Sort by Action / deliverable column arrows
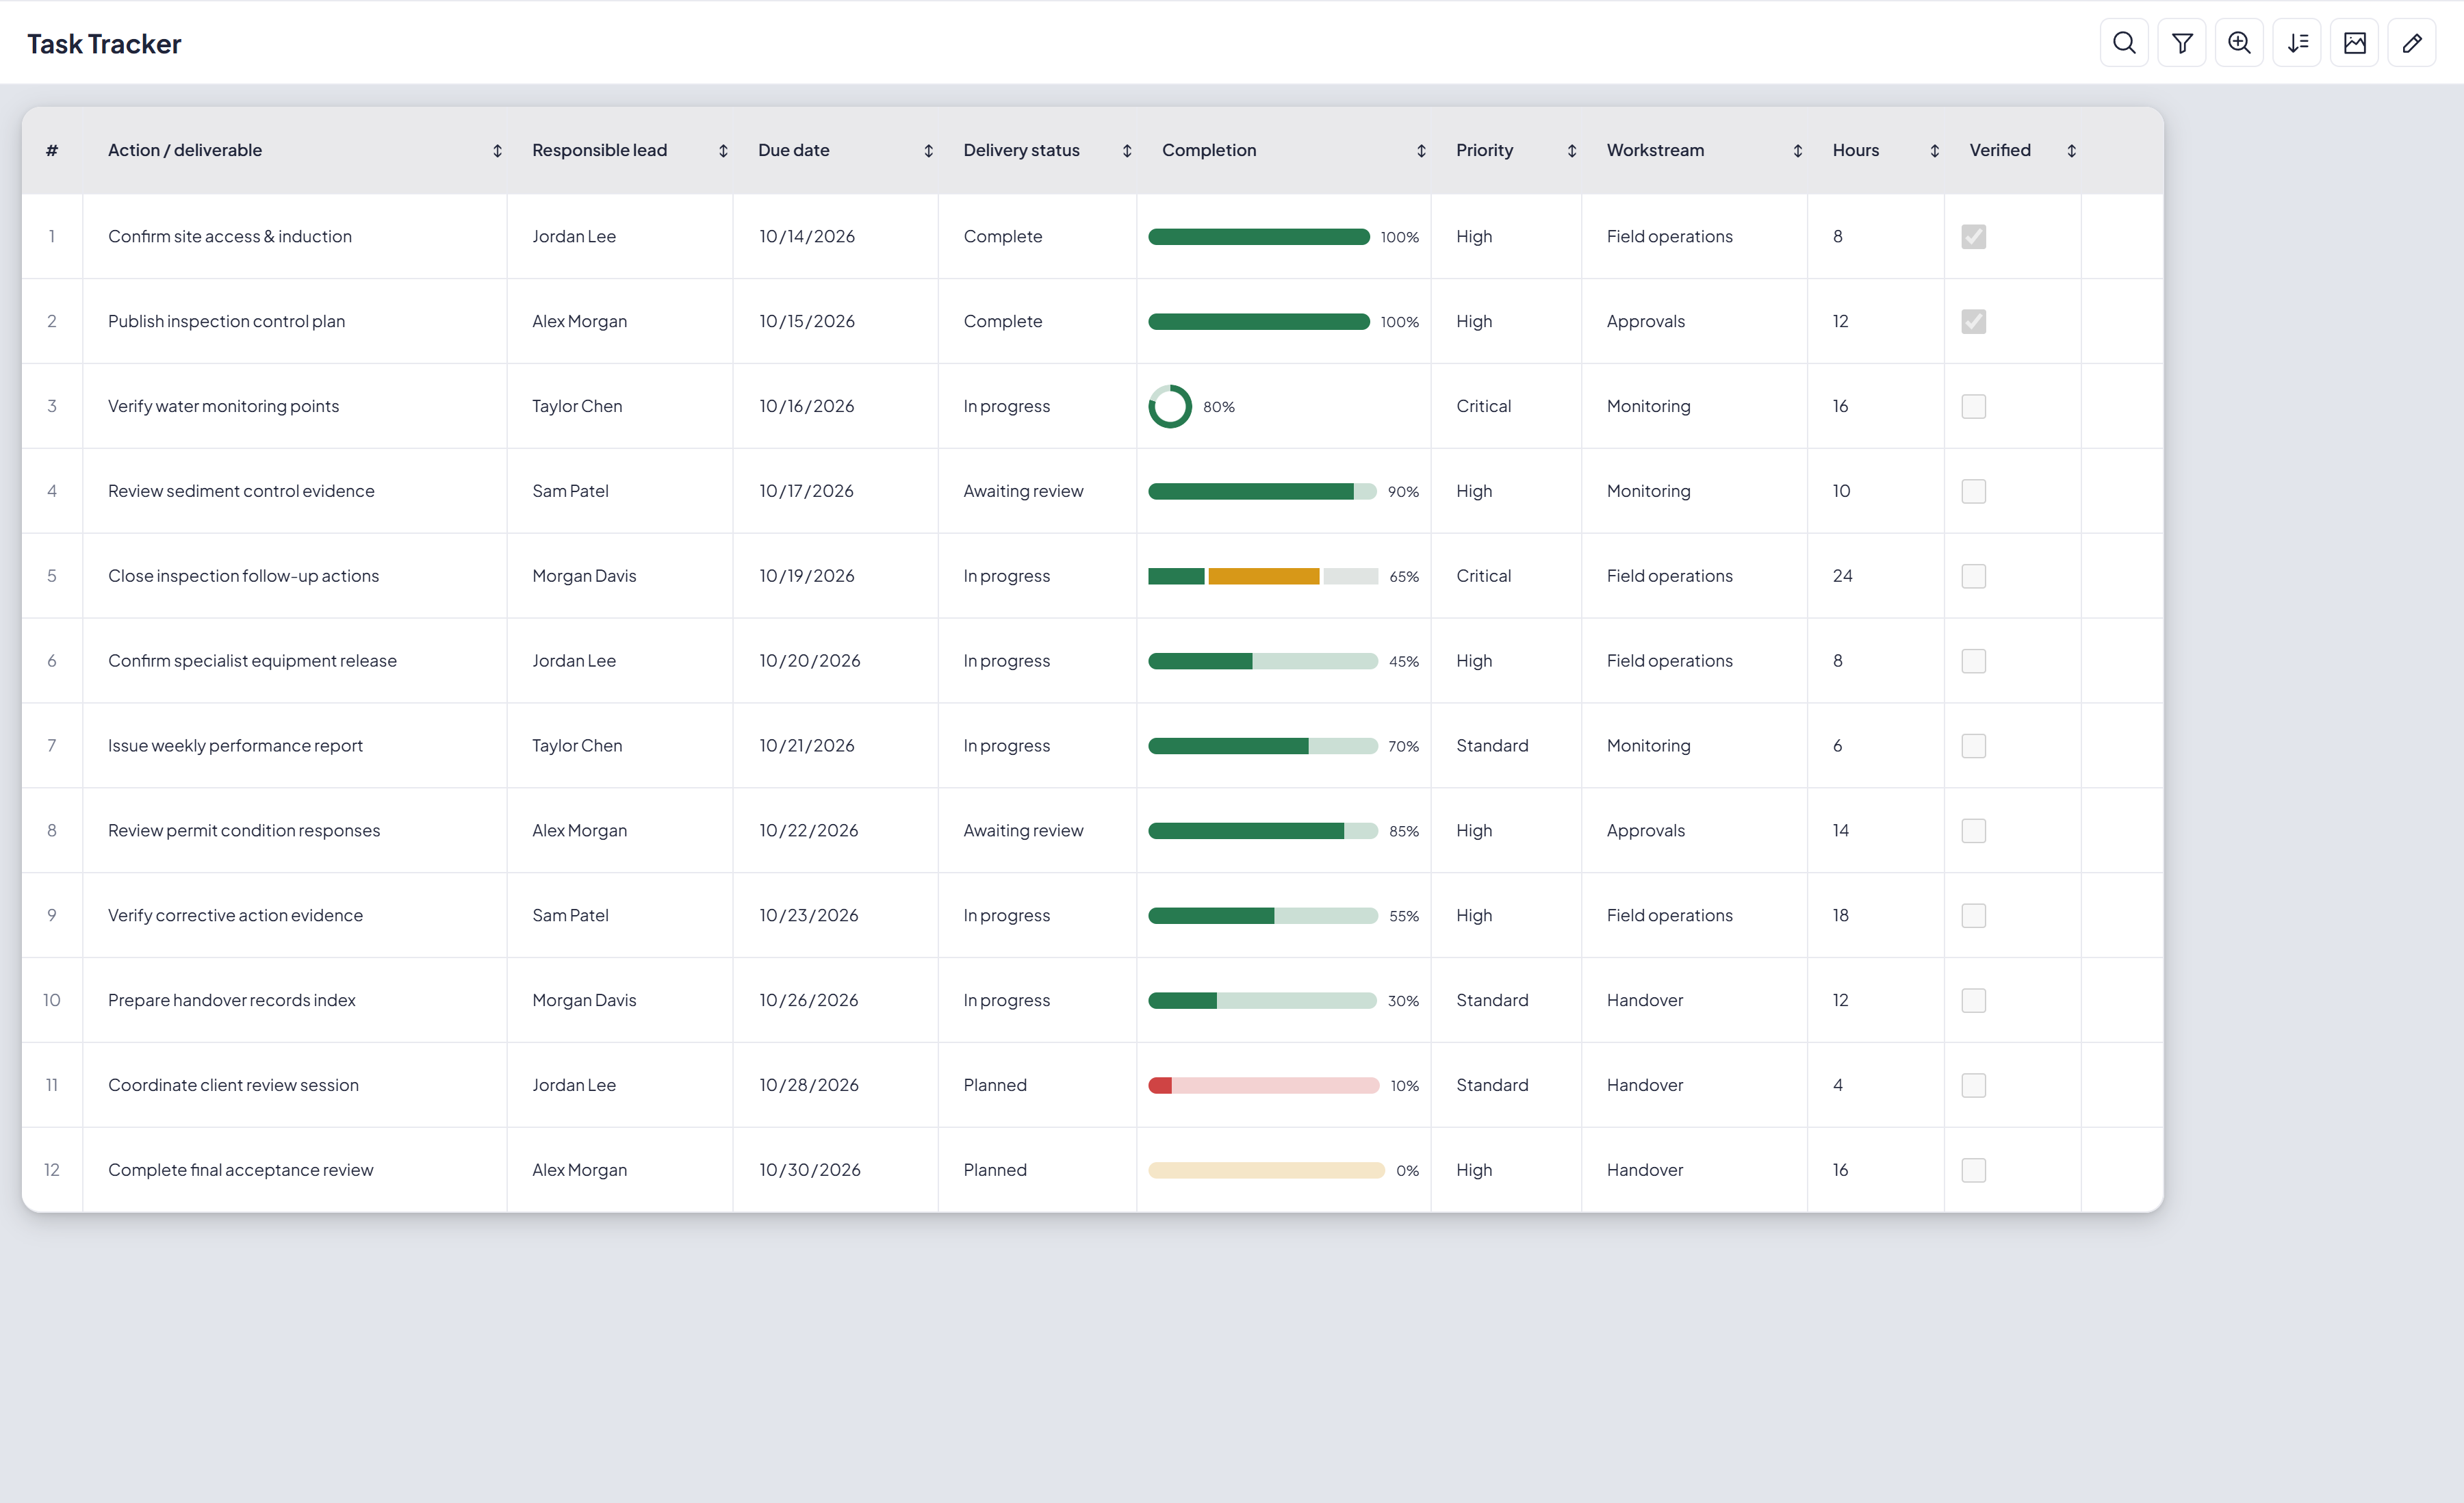 [x=497, y=151]
